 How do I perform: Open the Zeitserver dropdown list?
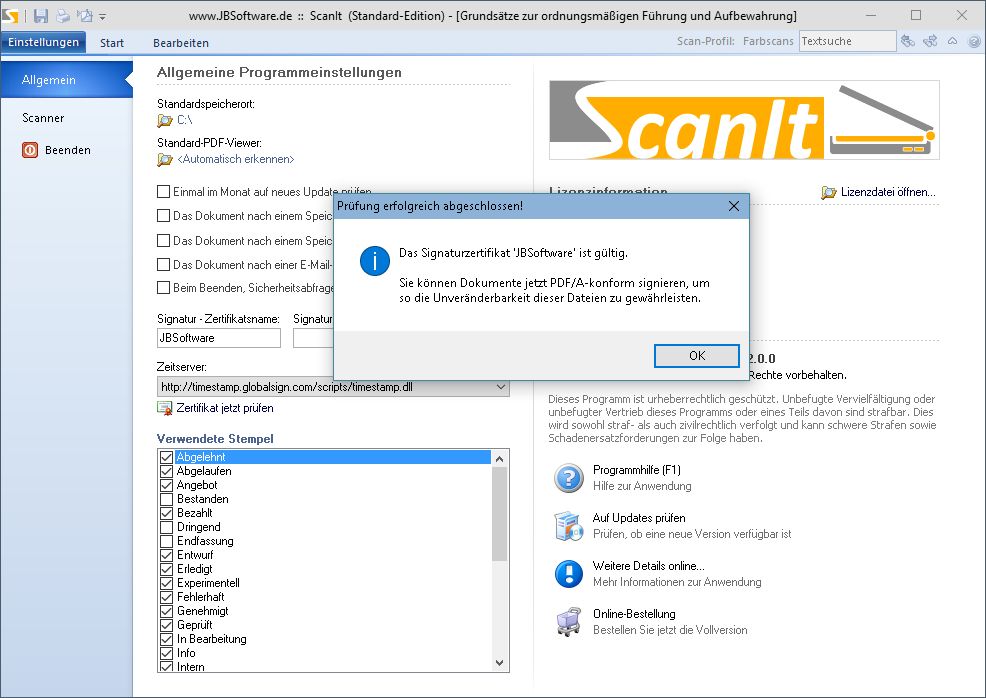pyautogui.click(x=500, y=387)
